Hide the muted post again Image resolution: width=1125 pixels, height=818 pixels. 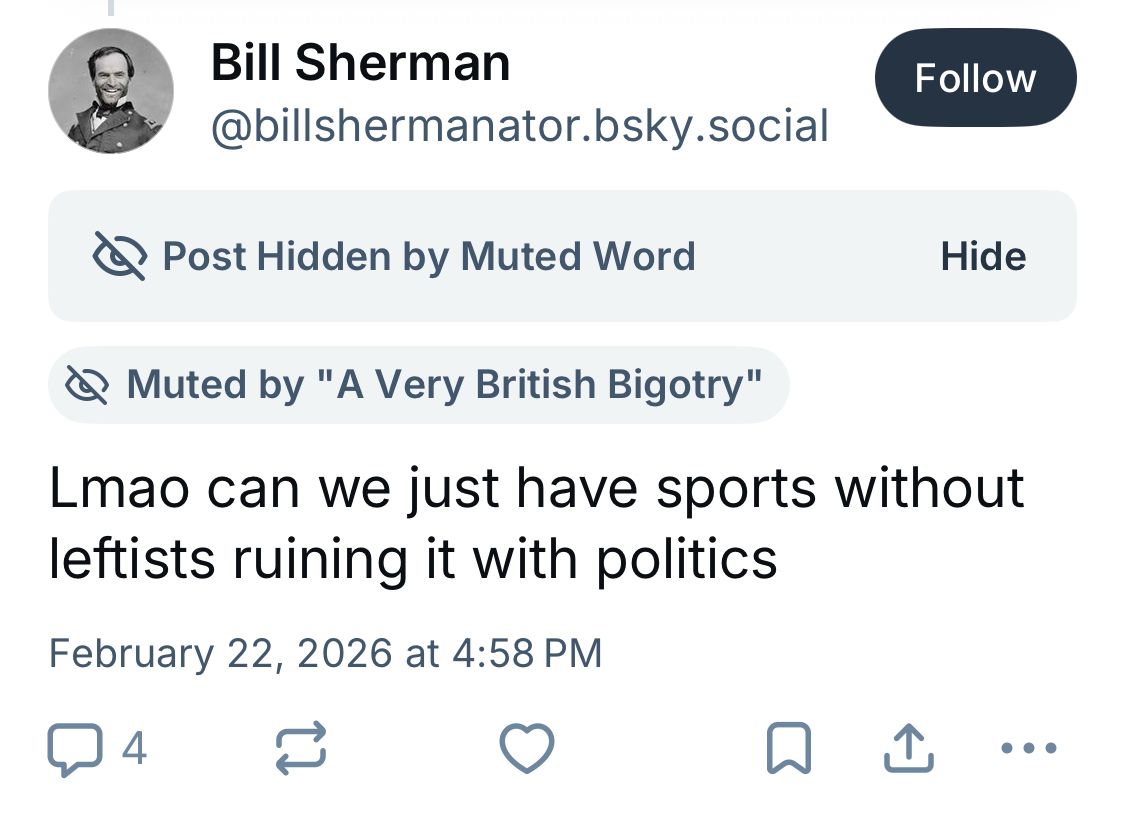(983, 257)
